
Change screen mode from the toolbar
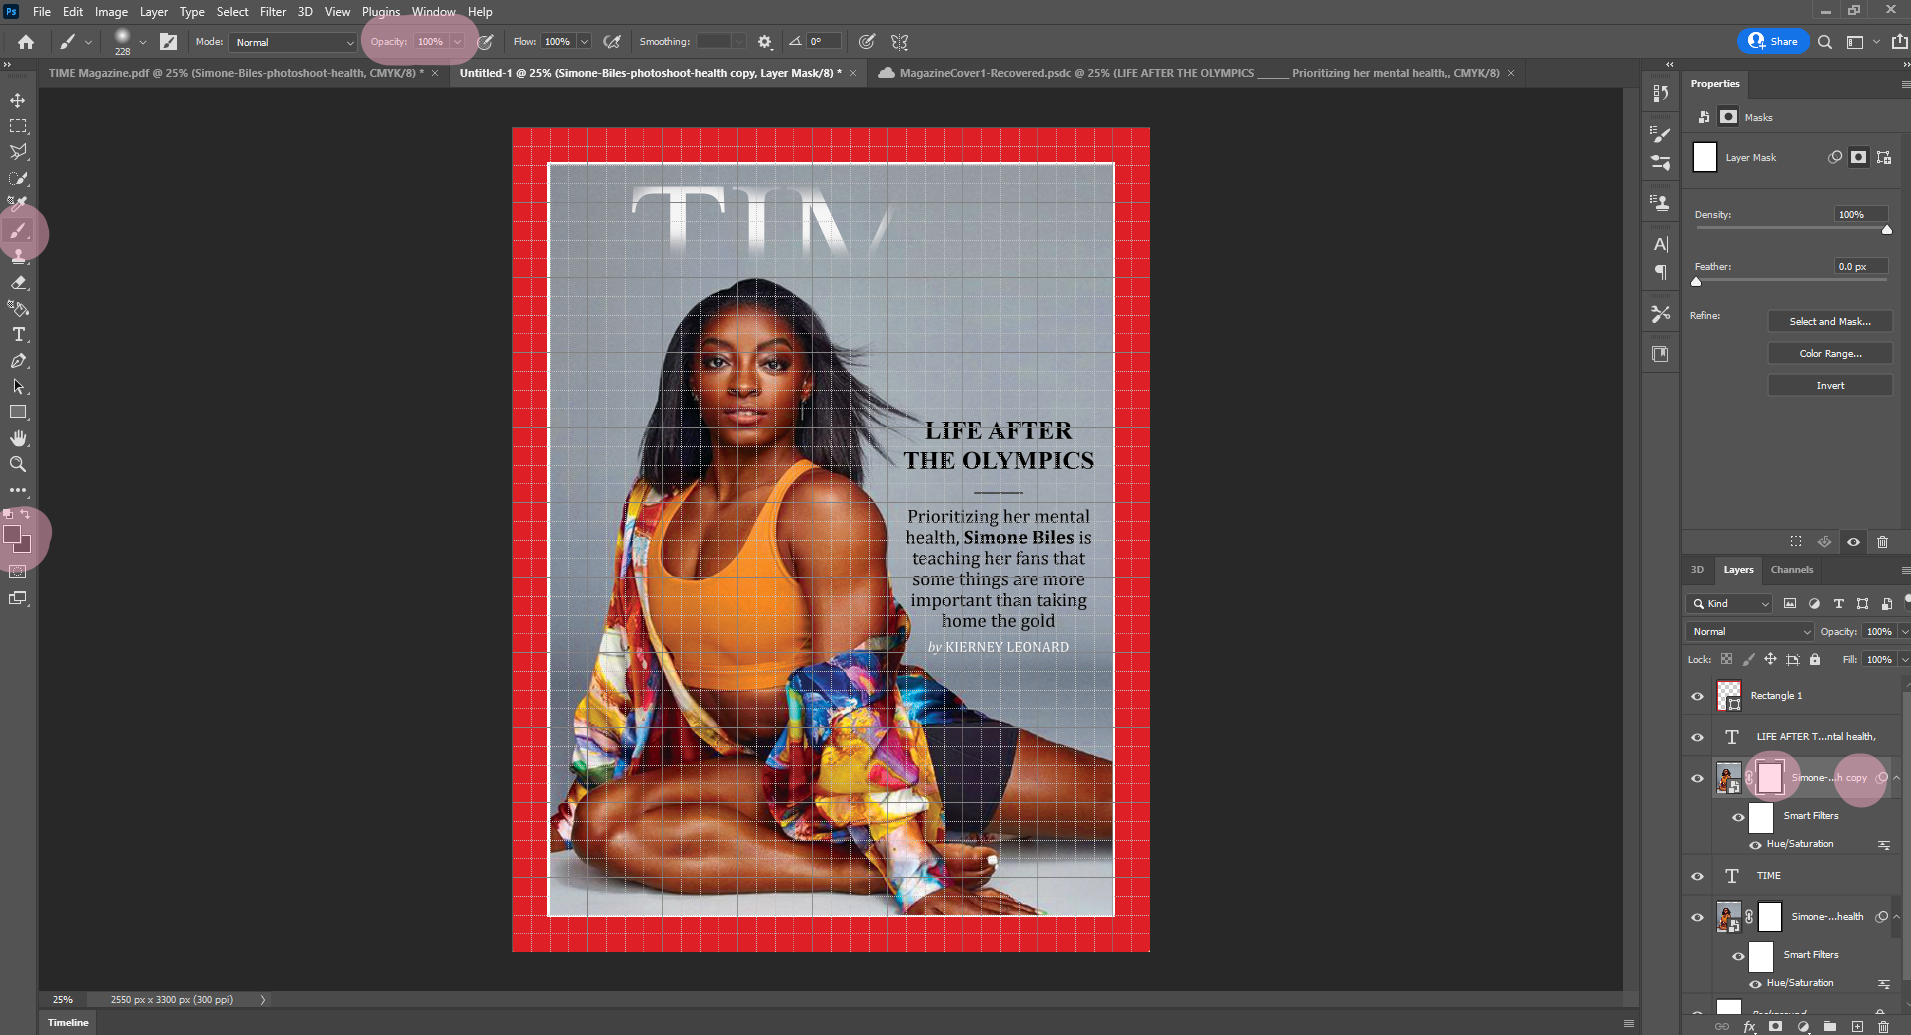tap(18, 598)
